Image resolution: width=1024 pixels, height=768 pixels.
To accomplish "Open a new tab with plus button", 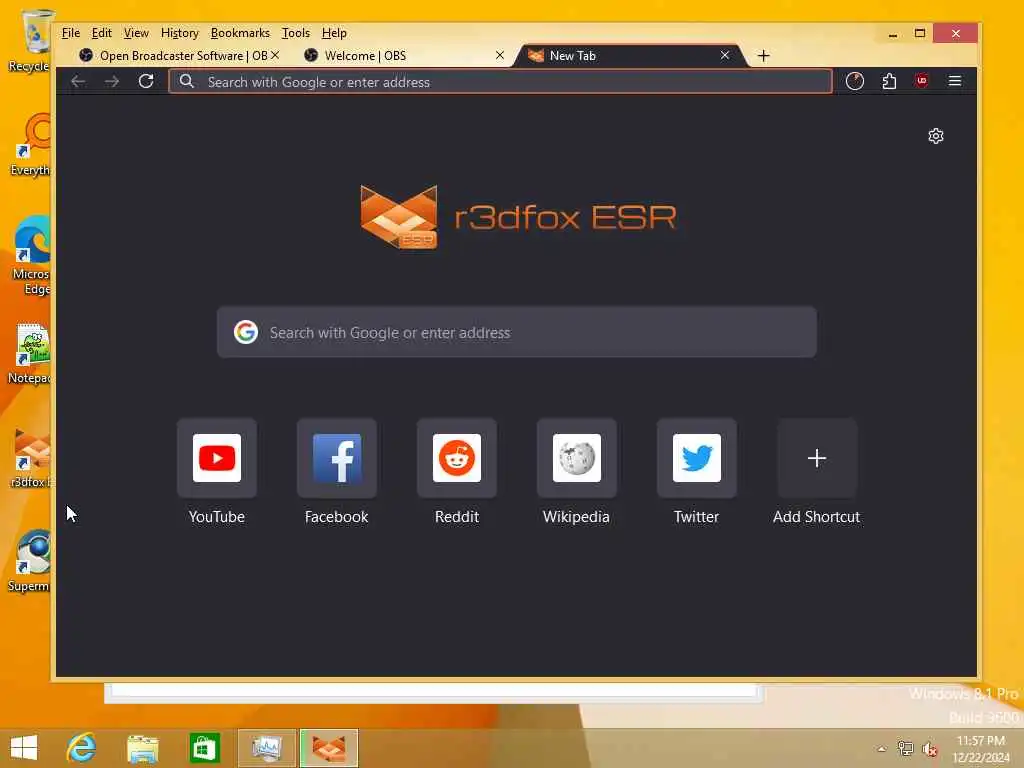I will (x=763, y=56).
